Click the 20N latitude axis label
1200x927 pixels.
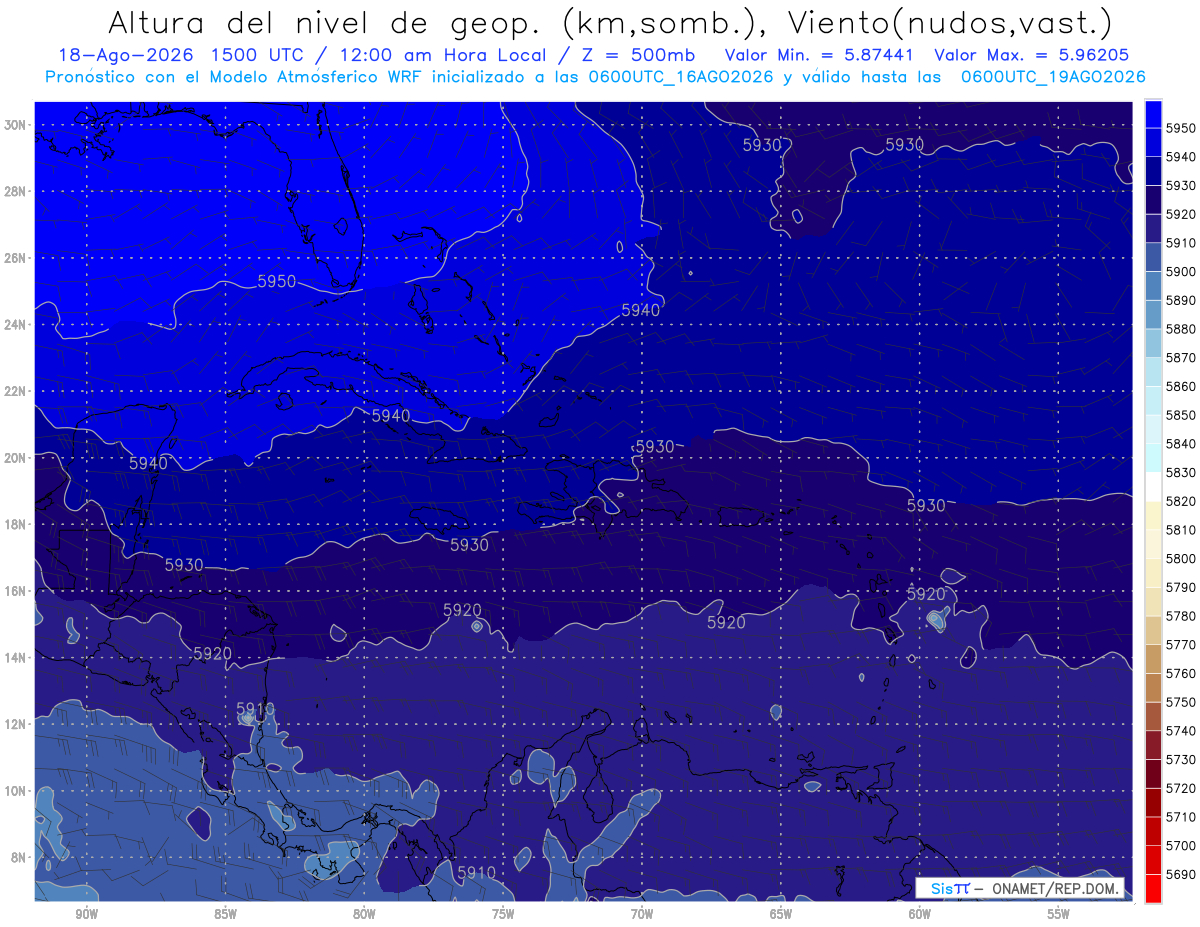coord(14,458)
